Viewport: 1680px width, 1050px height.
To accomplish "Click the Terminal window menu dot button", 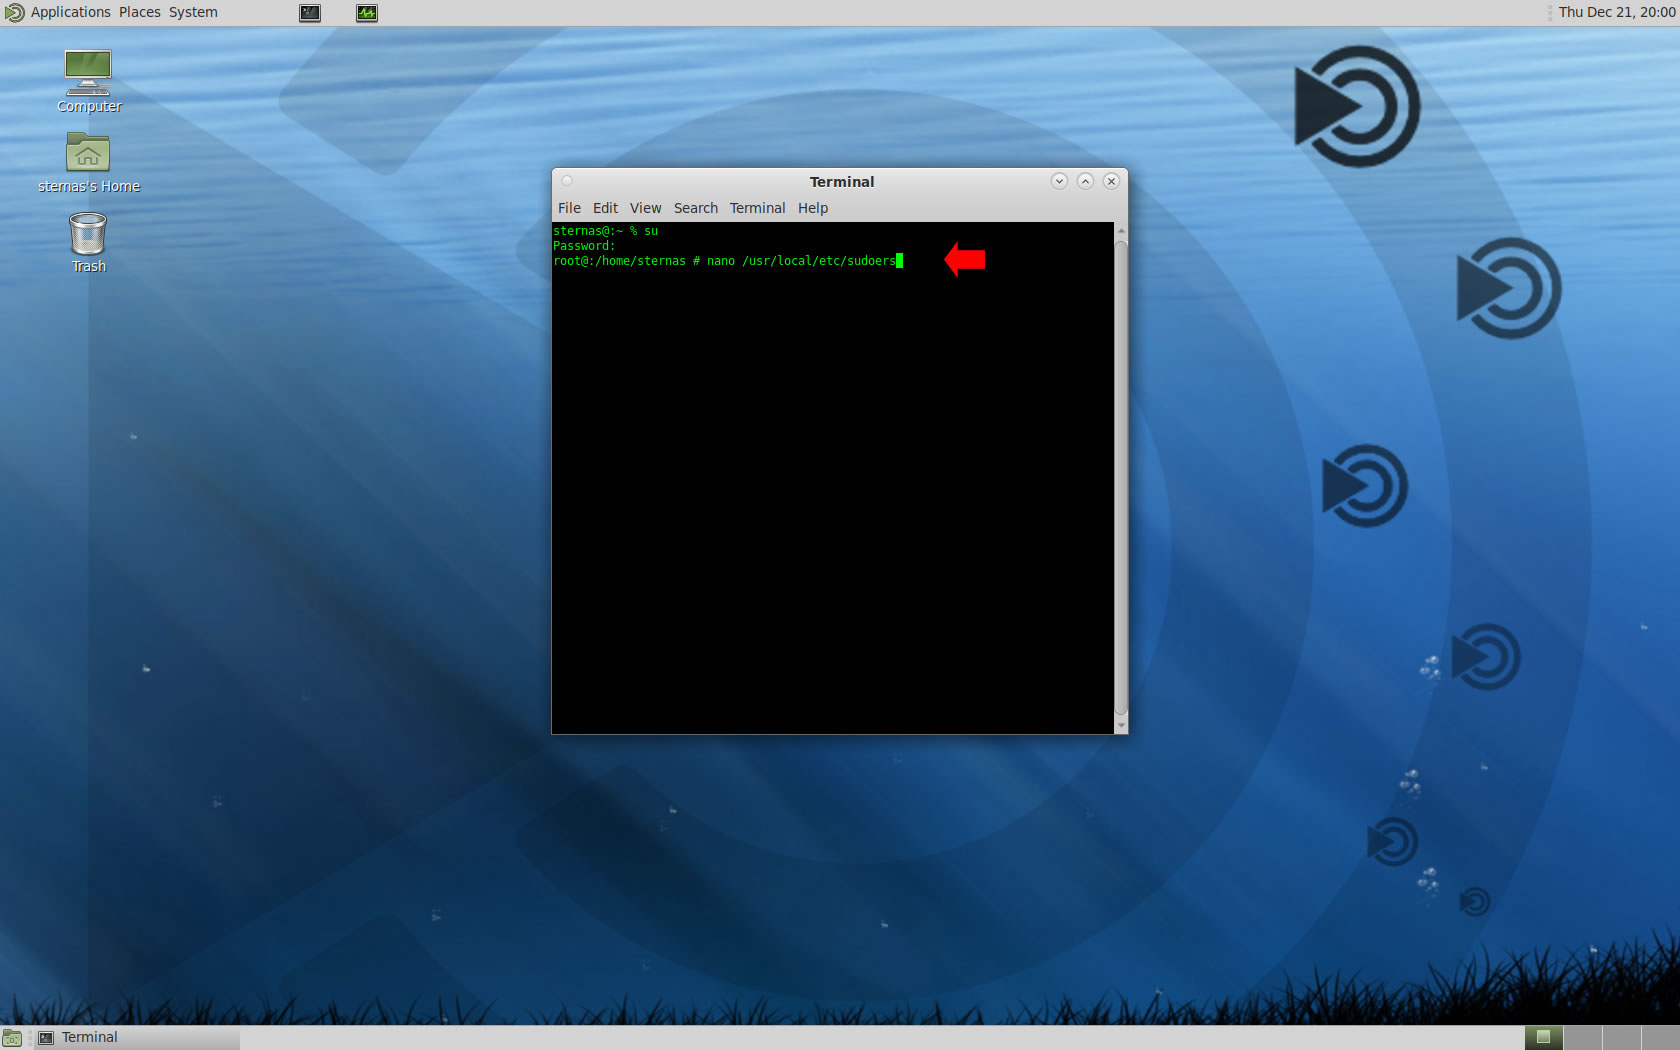I will click(567, 181).
